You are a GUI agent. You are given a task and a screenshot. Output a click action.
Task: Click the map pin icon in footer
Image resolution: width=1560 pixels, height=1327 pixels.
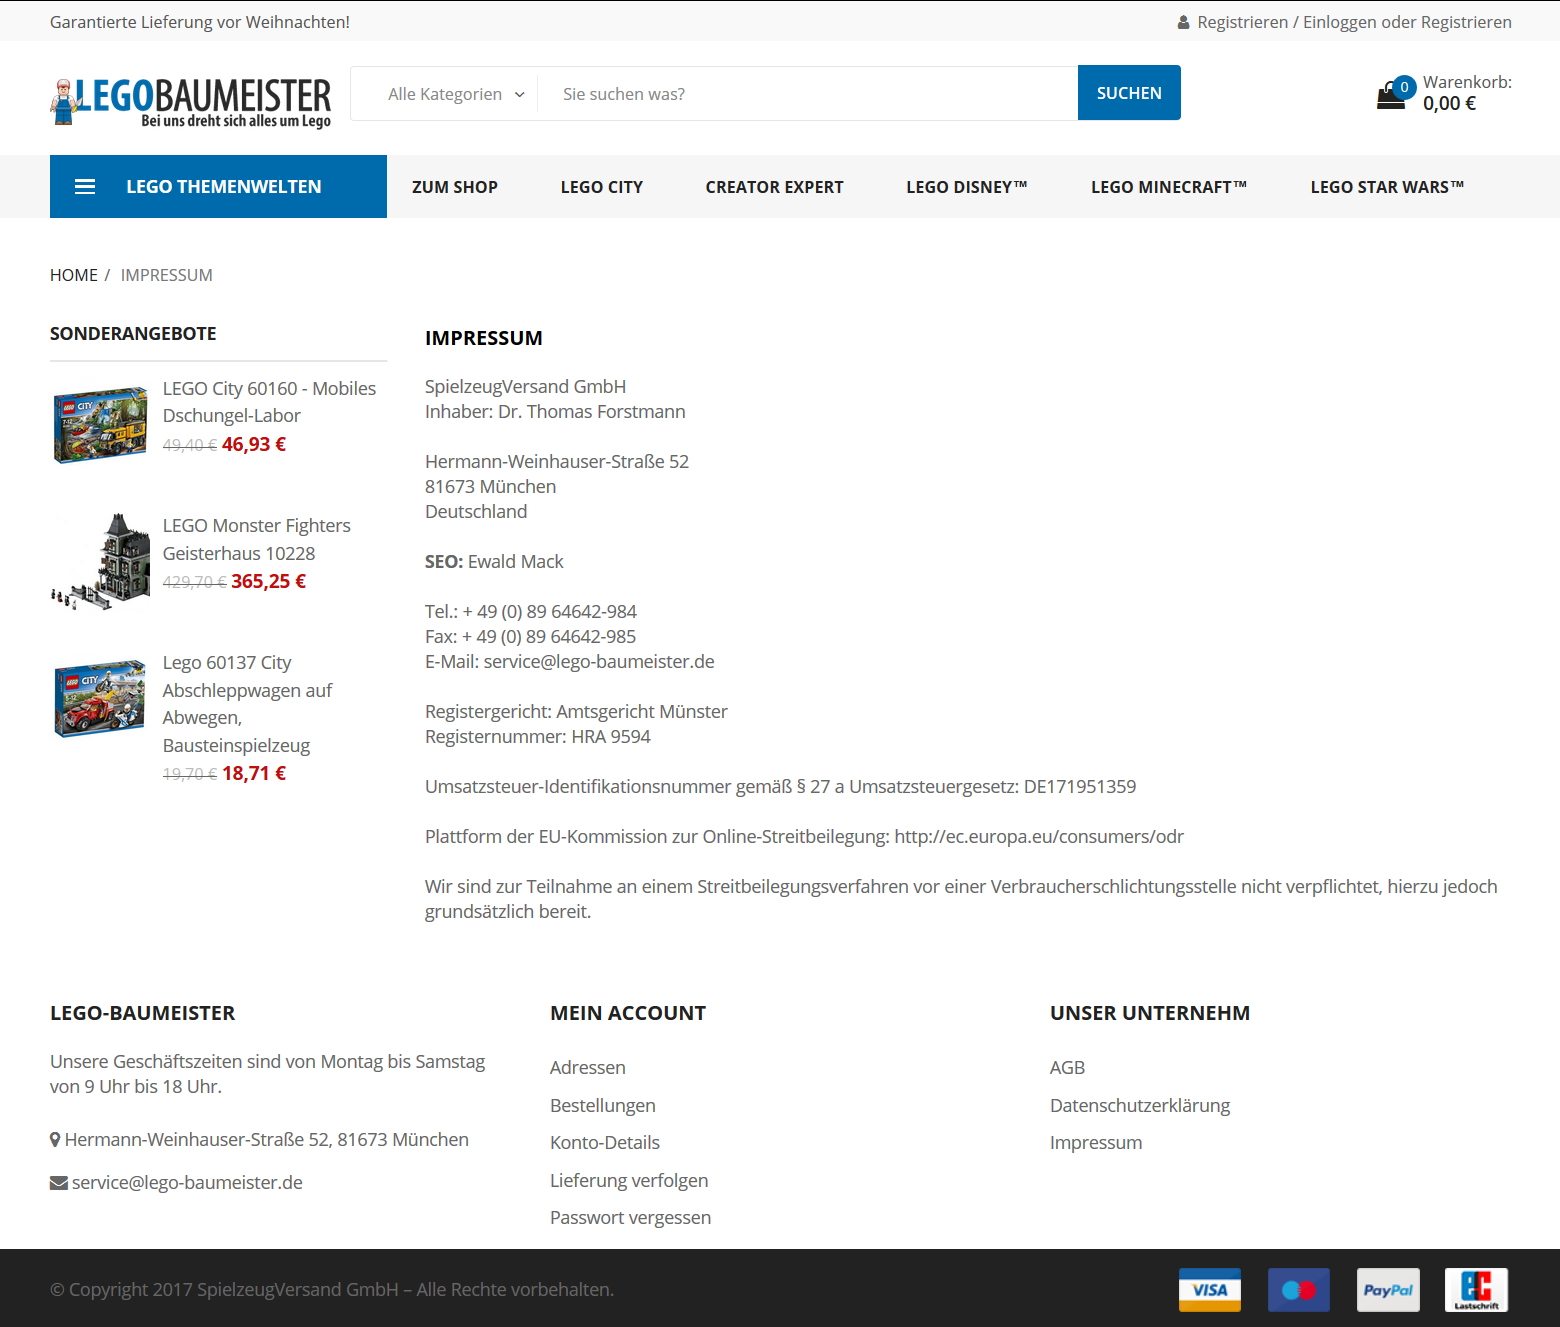[55, 1140]
